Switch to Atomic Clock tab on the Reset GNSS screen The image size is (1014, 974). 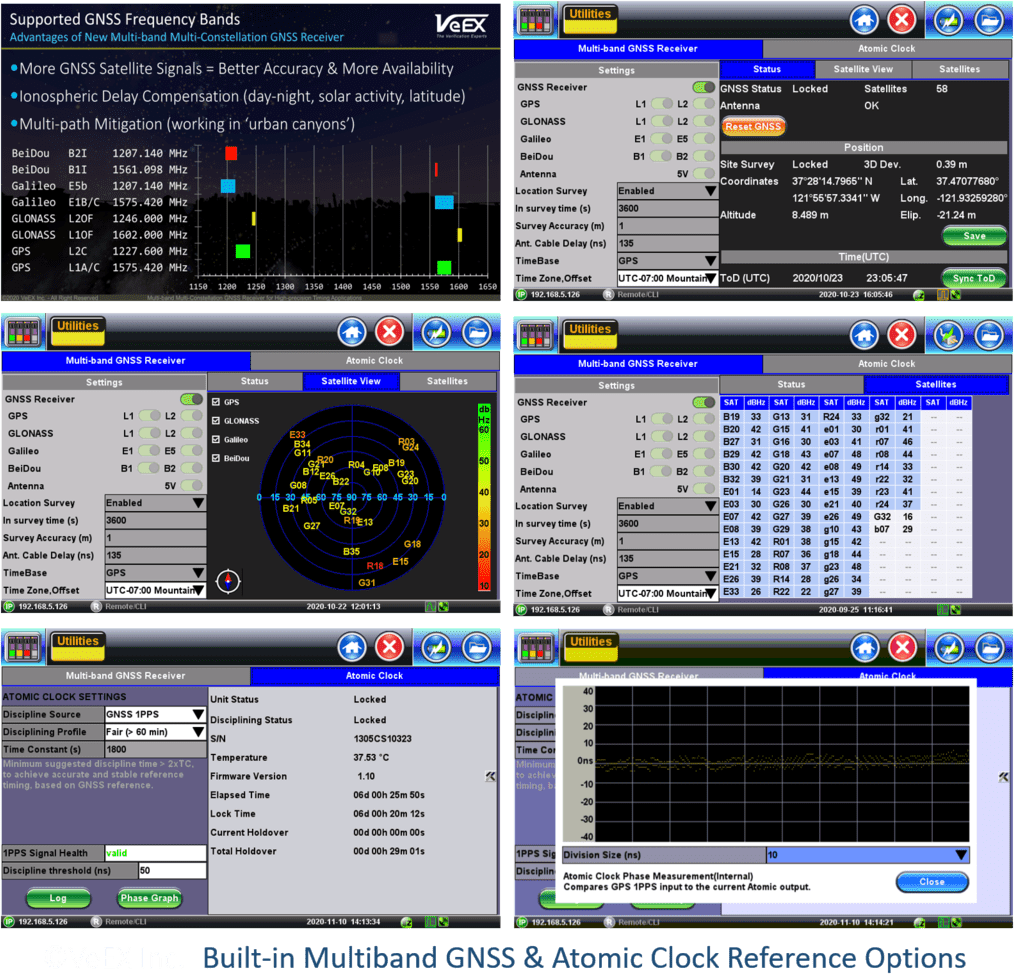886,48
